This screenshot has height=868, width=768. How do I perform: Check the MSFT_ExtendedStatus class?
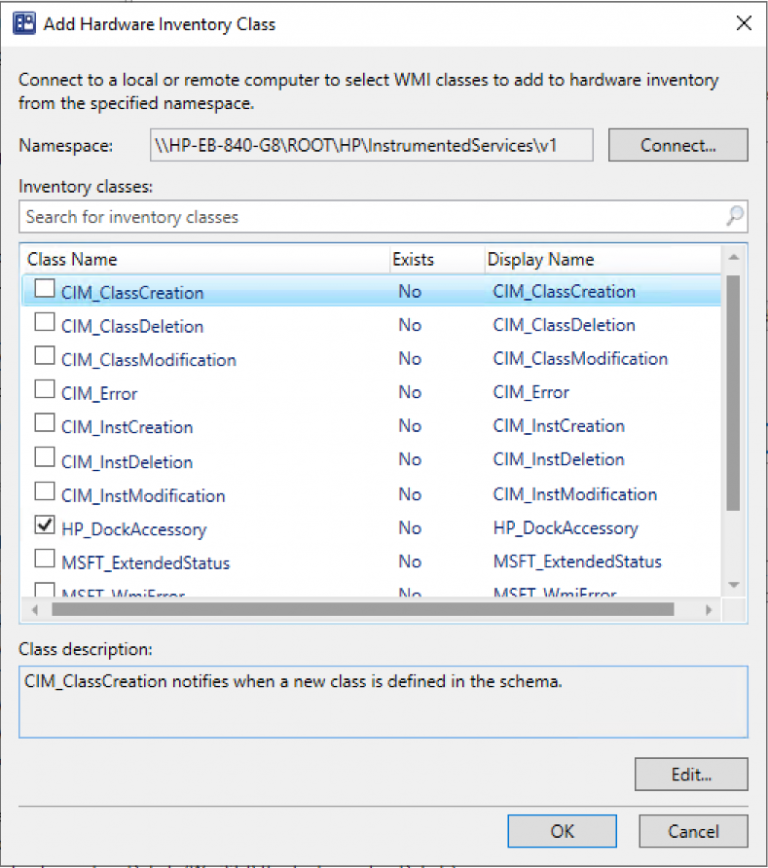tap(44, 558)
